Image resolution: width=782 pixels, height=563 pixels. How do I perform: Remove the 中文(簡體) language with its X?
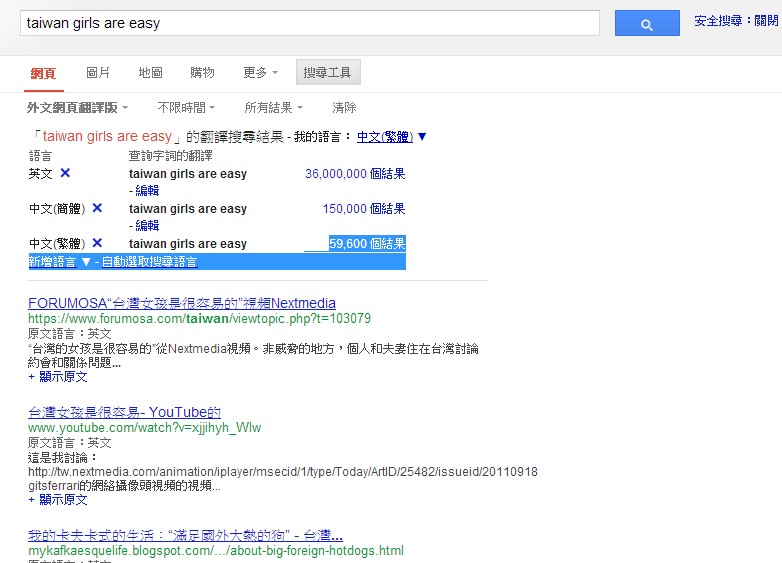(97, 208)
